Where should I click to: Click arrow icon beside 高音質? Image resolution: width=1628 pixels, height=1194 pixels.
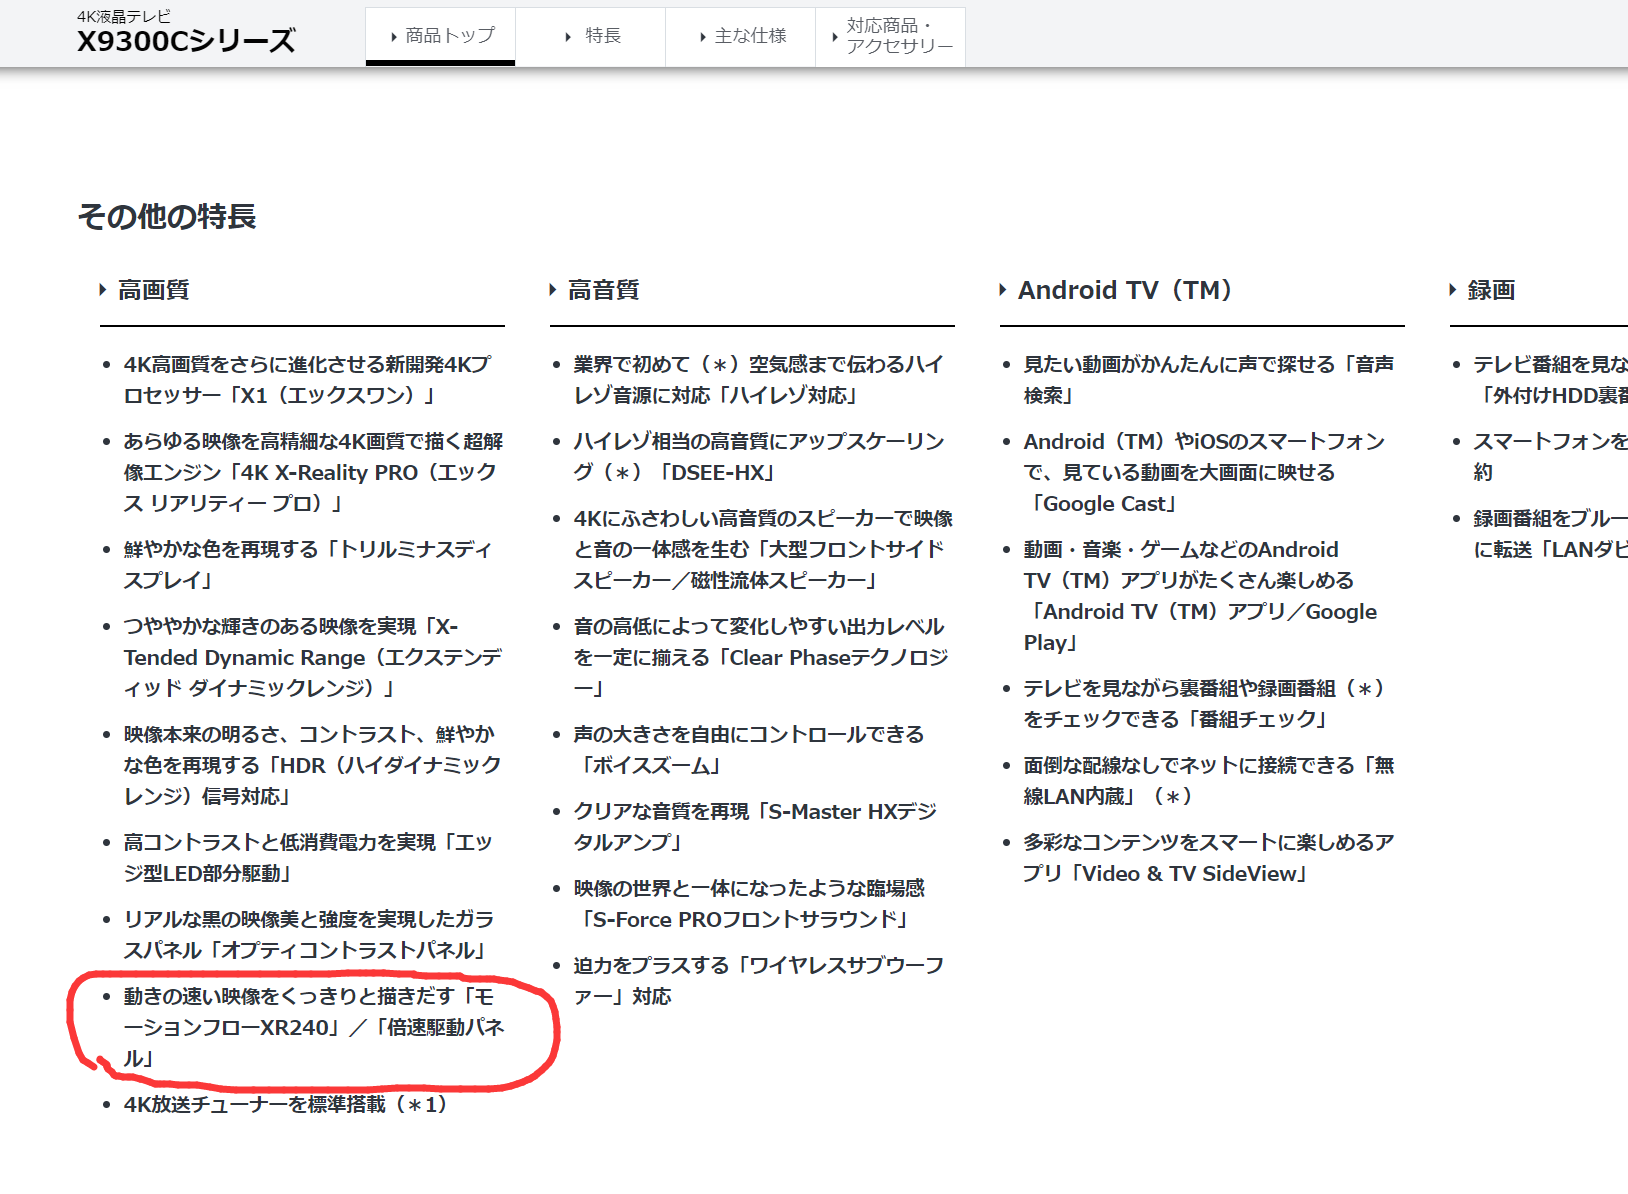552,290
